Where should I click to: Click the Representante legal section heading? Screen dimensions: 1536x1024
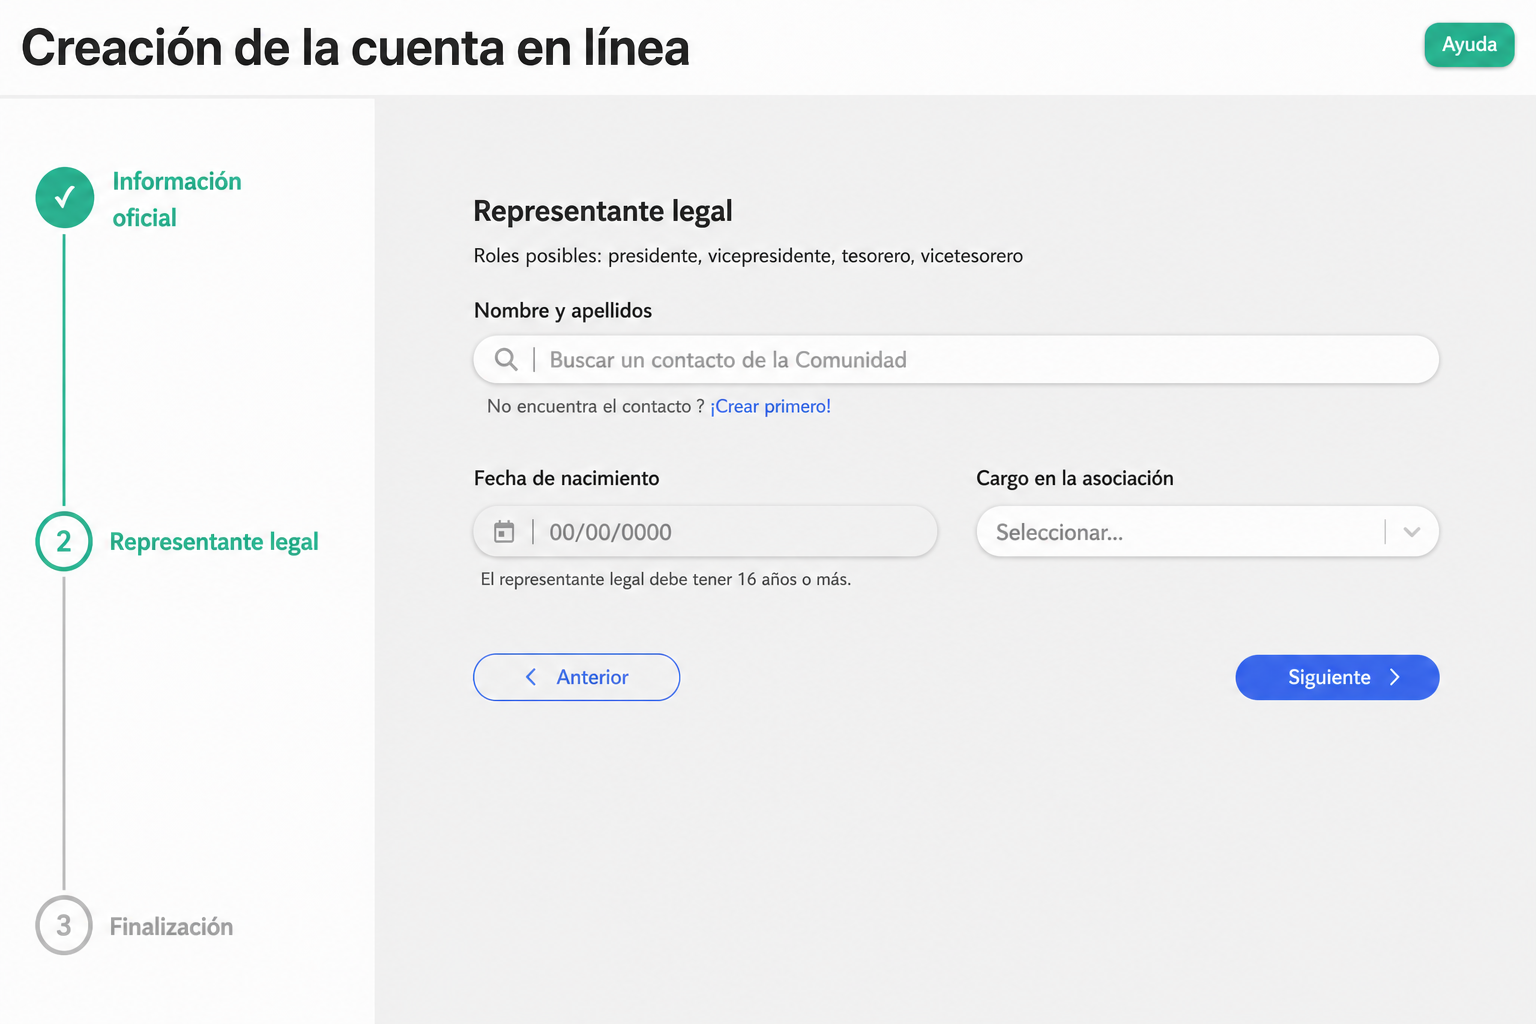pos(603,211)
